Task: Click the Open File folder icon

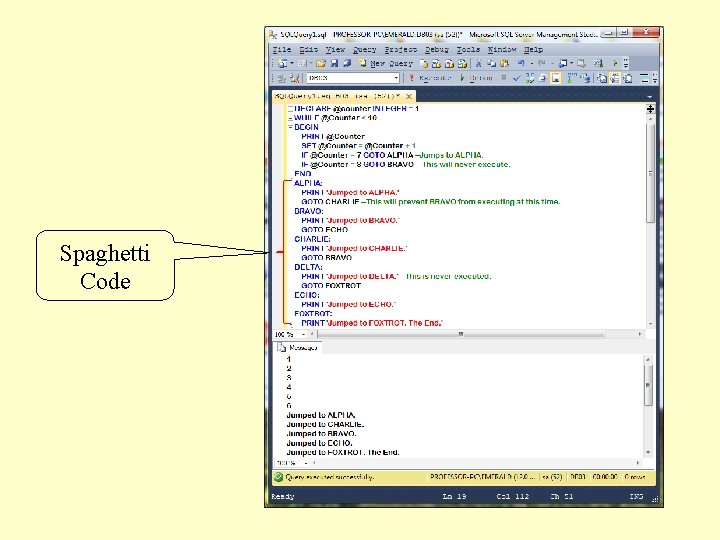Action: (x=321, y=63)
